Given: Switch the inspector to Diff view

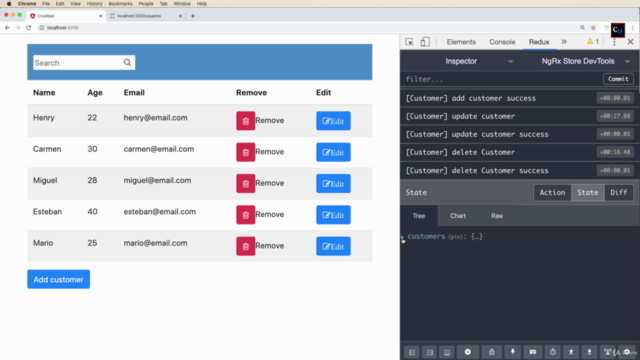Looking at the screenshot, I should coord(619,193).
